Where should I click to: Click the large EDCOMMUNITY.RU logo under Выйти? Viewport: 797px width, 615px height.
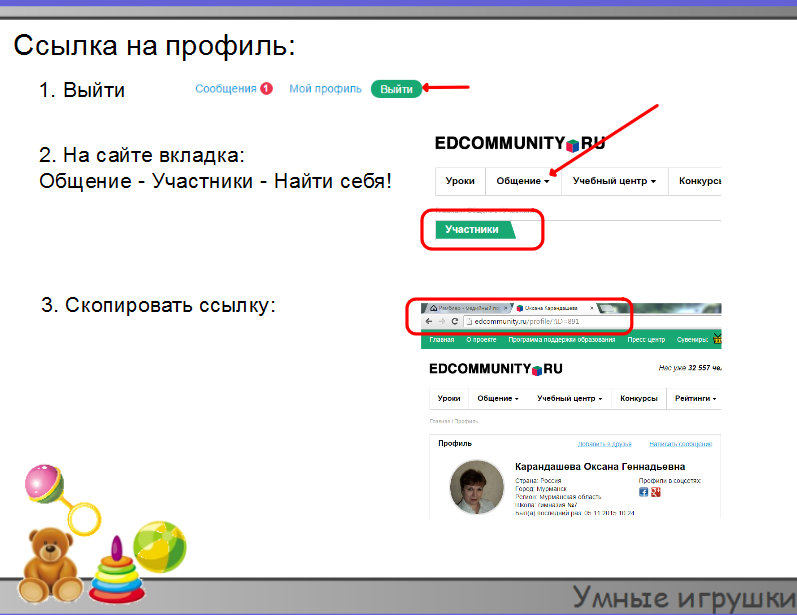[519, 143]
